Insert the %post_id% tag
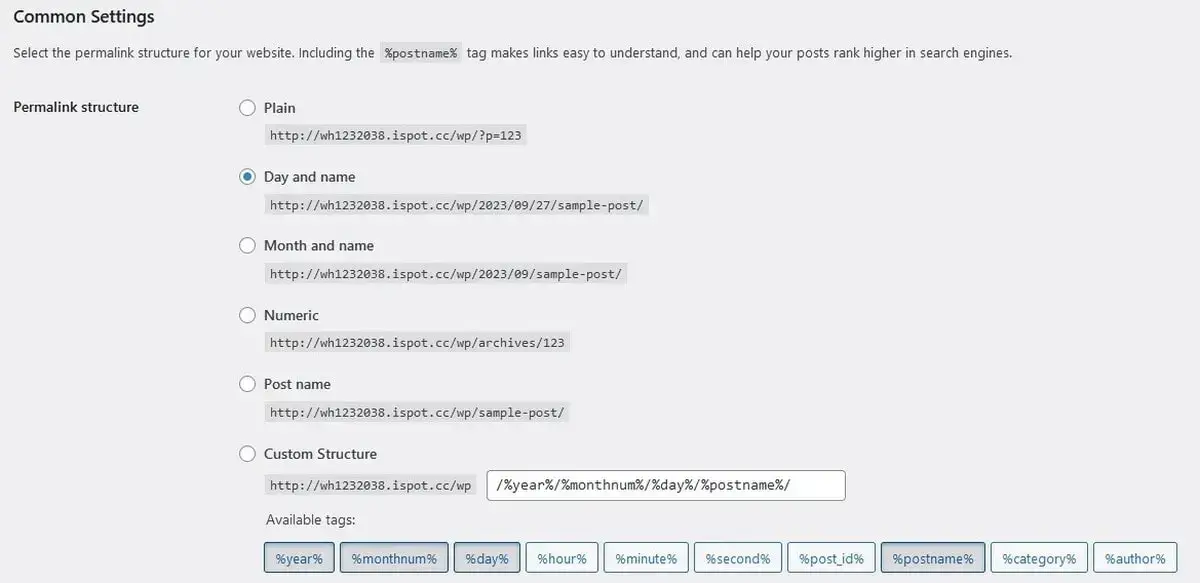1200x583 pixels. click(831, 559)
